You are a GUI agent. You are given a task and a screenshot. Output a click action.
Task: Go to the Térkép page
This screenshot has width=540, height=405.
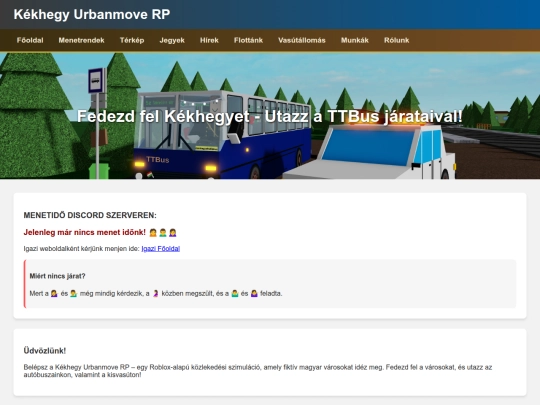coord(132,40)
